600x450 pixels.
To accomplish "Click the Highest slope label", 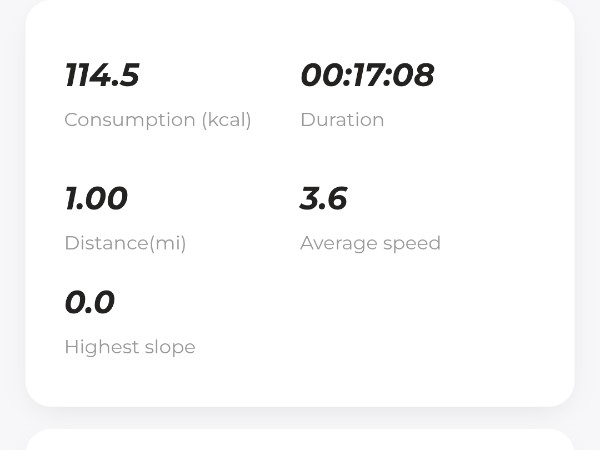I will 130,347.
